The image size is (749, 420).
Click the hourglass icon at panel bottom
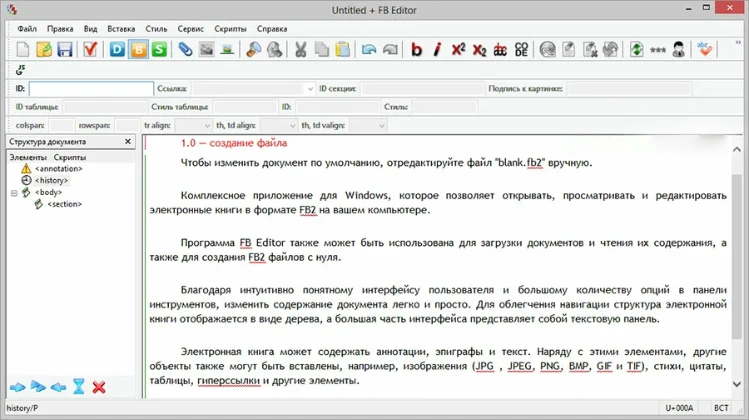point(79,387)
